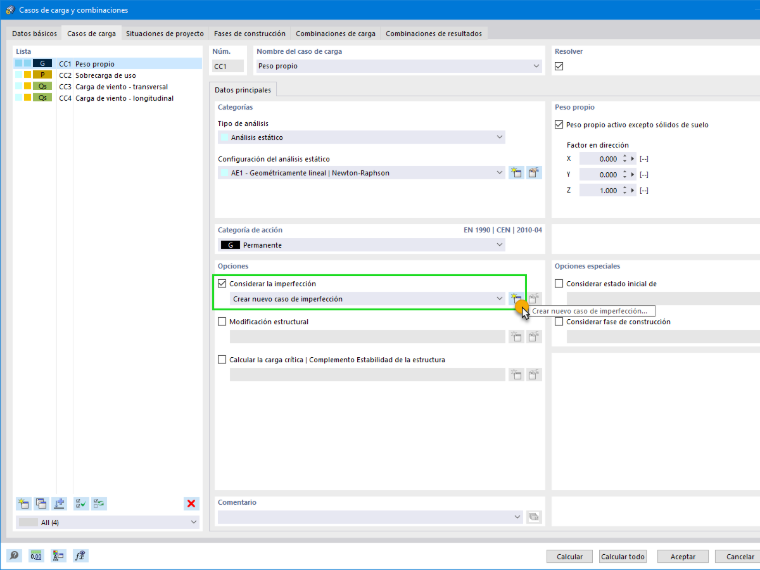Screen dimensions: 760x570
Task: Select CC2 Sobrecarga de uso row
Action: 108,75
